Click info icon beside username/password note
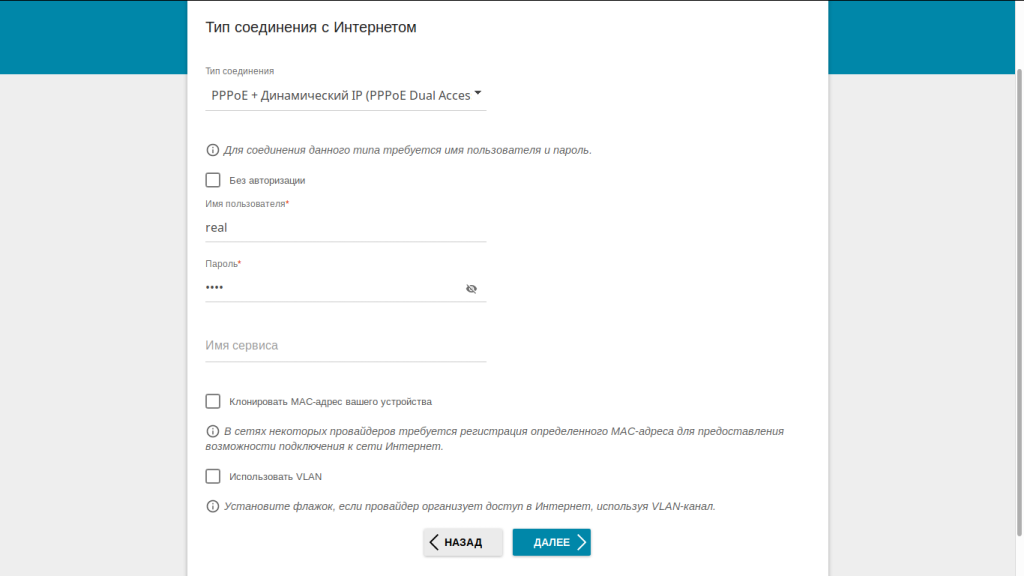 (x=212, y=150)
